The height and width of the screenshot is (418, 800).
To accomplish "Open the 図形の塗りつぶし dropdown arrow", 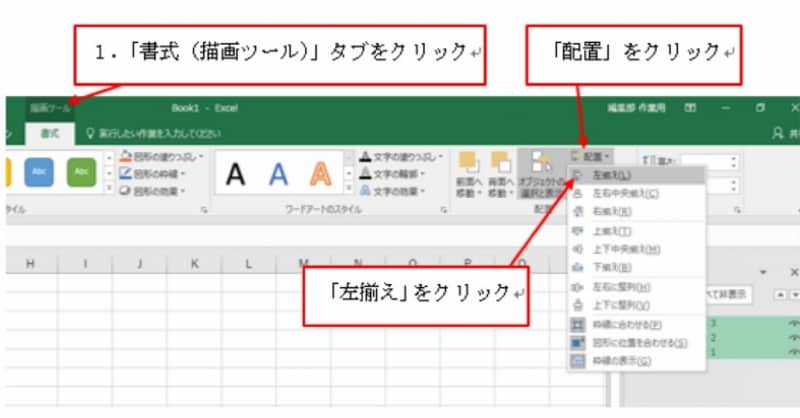I will (201, 156).
